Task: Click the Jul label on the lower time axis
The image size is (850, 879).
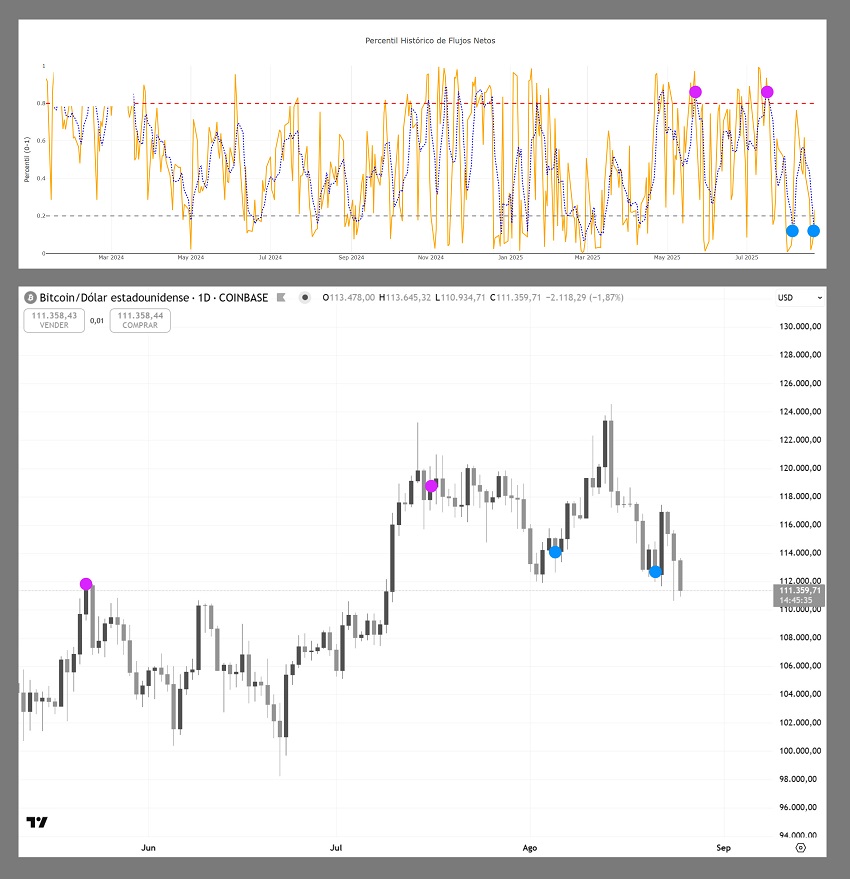Action: pos(336,848)
